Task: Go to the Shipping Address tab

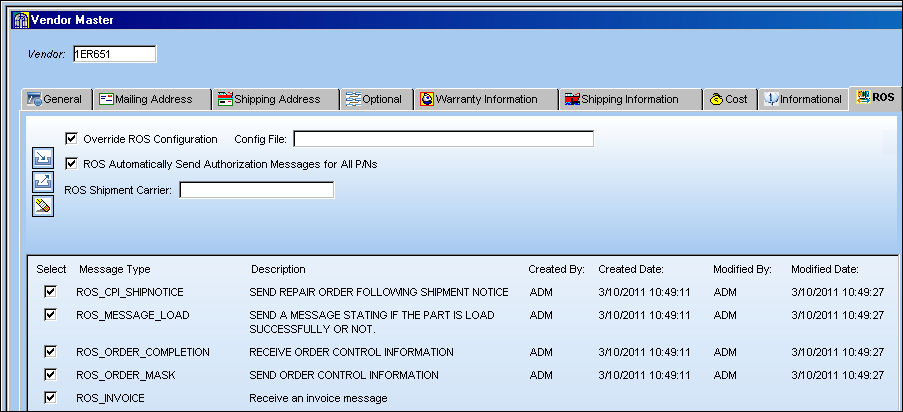Action: tap(276, 99)
